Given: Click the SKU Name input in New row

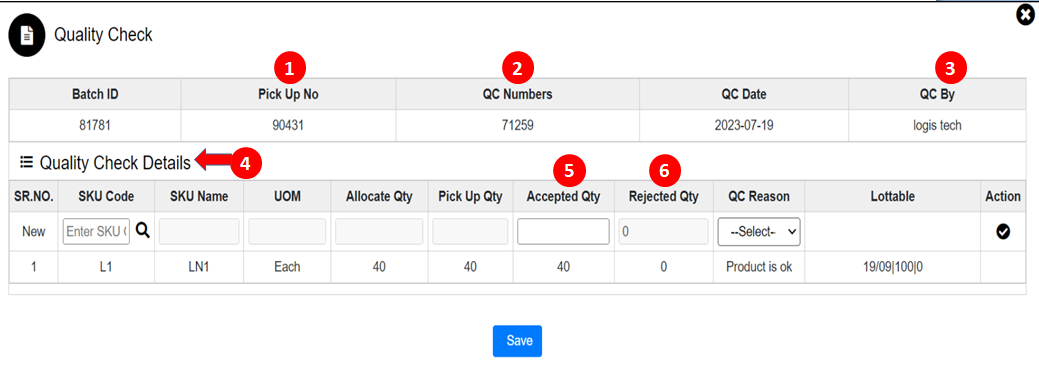Looking at the screenshot, I should click(199, 231).
